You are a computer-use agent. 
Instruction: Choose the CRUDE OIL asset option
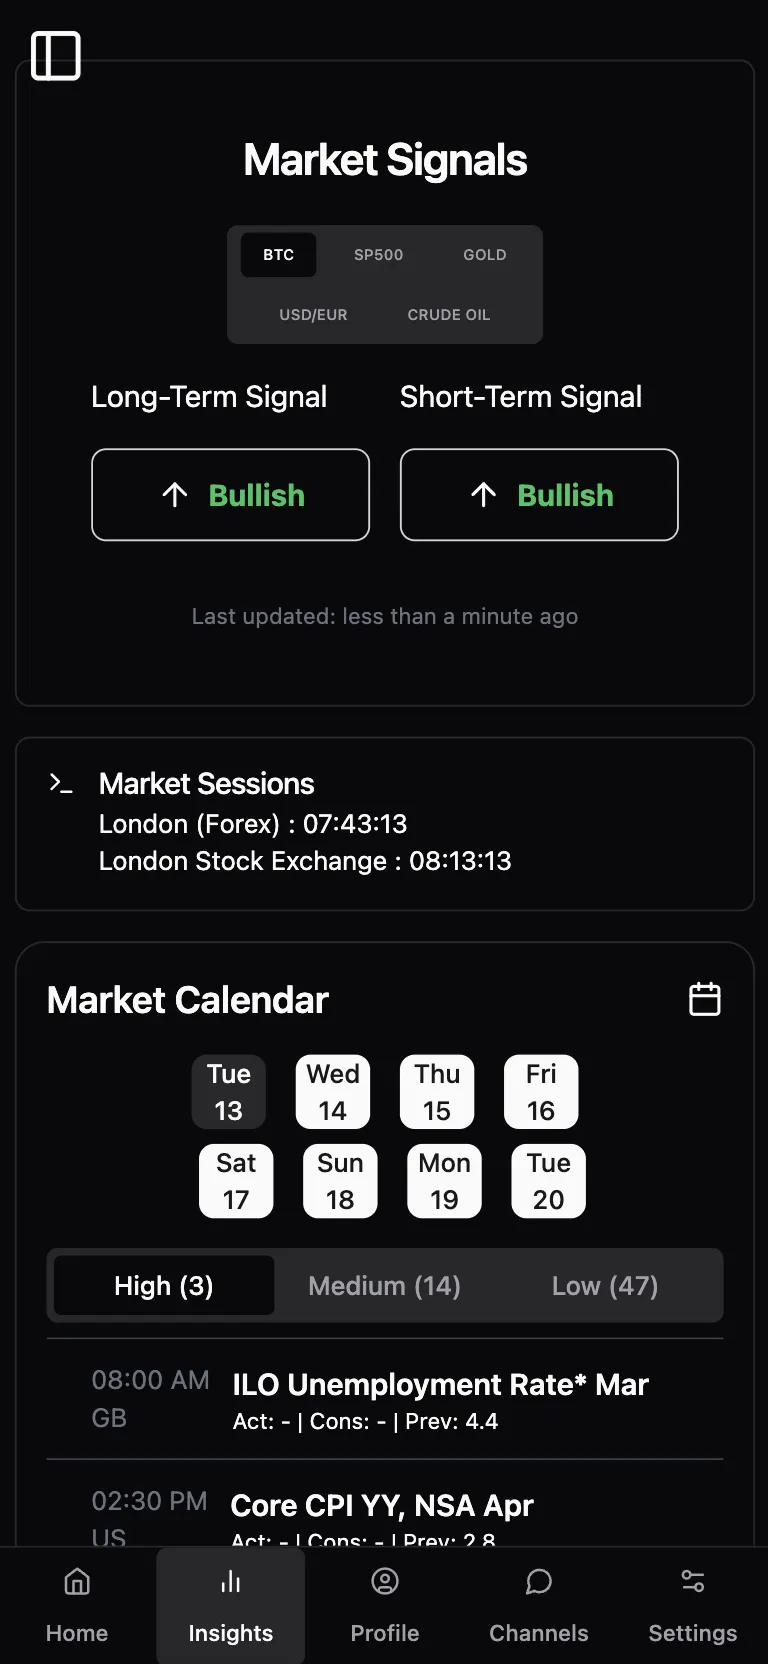[449, 315]
